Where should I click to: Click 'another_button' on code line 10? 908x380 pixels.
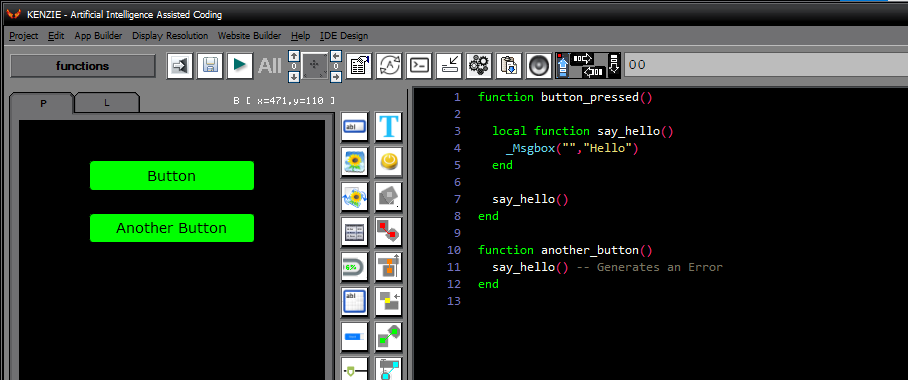click(x=590, y=250)
